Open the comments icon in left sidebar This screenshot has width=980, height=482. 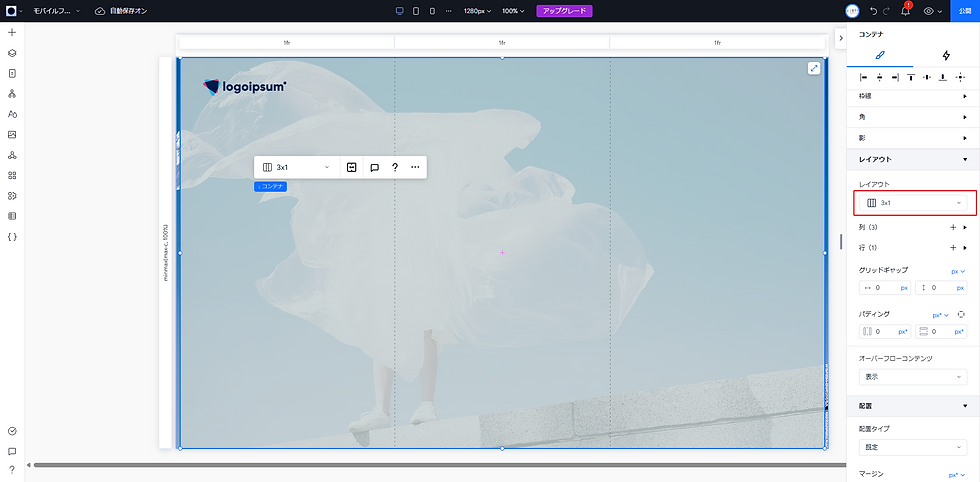point(12,451)
